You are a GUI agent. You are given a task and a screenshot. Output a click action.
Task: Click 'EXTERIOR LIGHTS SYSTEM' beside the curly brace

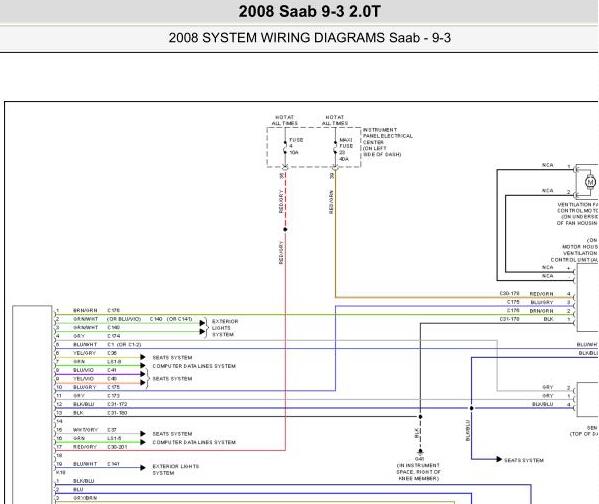(x=225, y=328)
